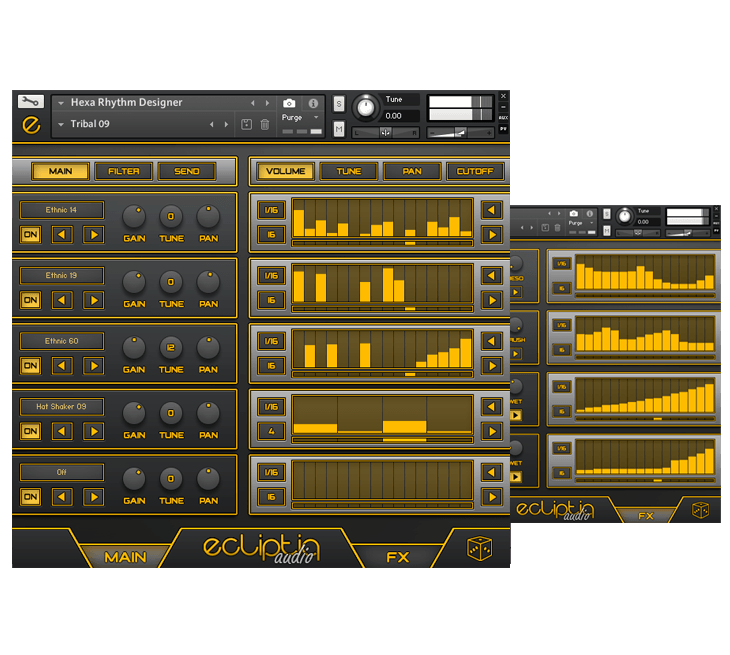The height and width of the screenshot is (655, 730).
Task: Click the snapshot camera icon
Action: 289,103
